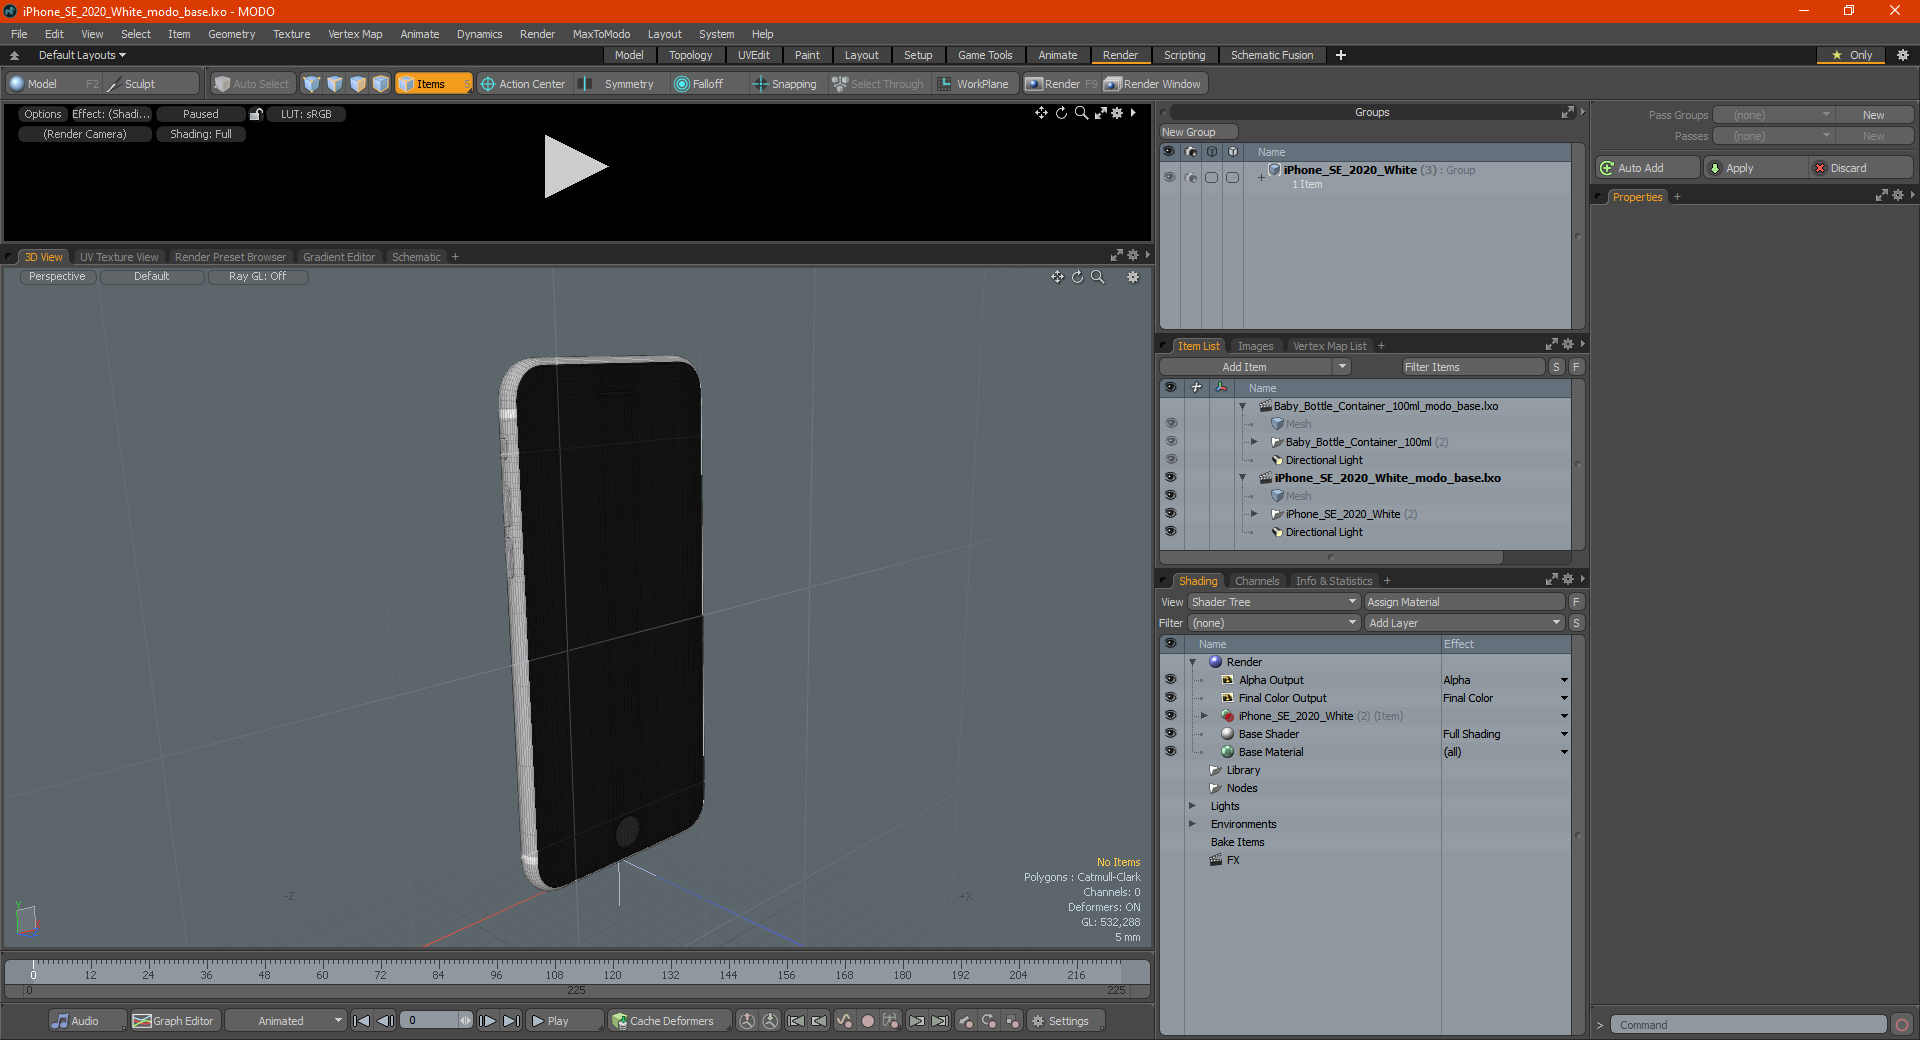Toggle visibility of Base Material

tap(1170, 752)
